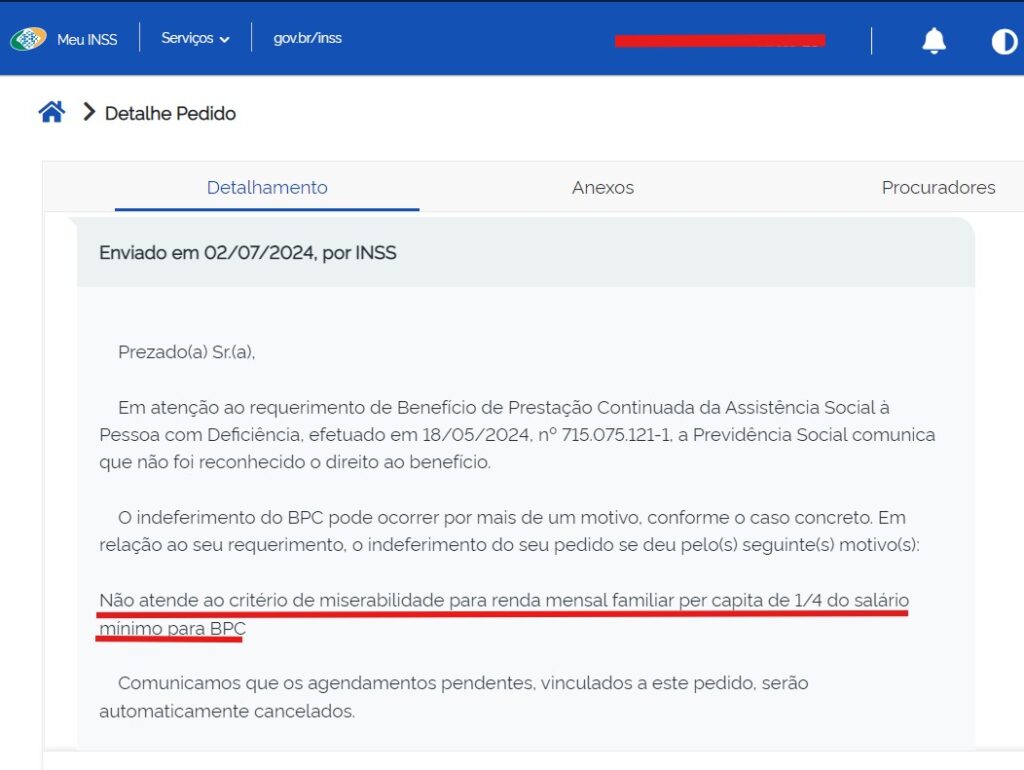This screenshot has height=770, width=1024.
Task: Switch to the Detalhamento tab
Action: (x=267, y=187)
